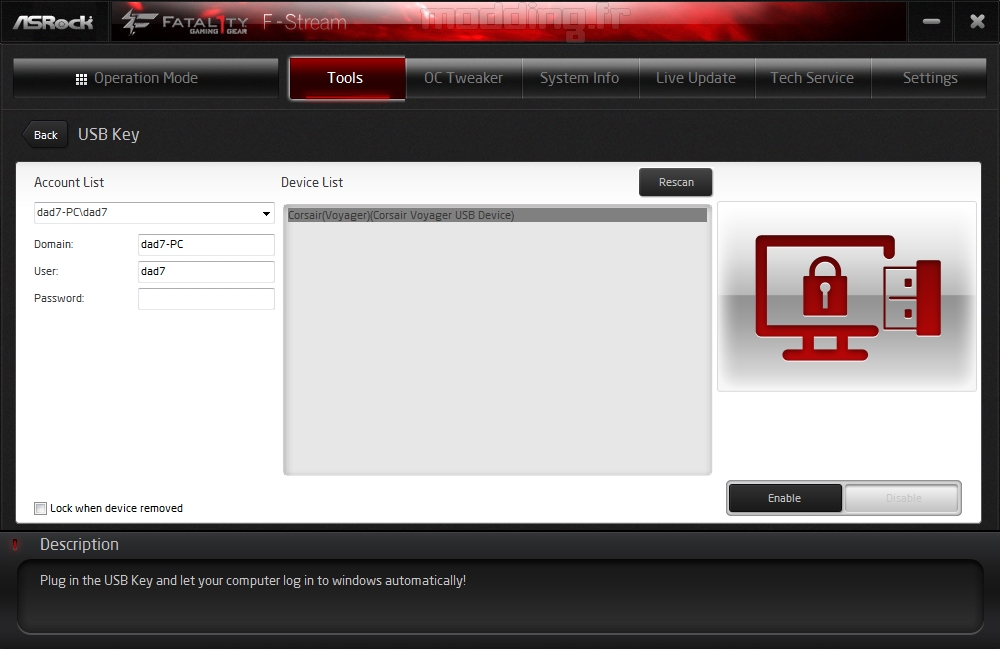1000x649 pixels.
Task: Click the ASRock logo
Action: click(54, 22)
